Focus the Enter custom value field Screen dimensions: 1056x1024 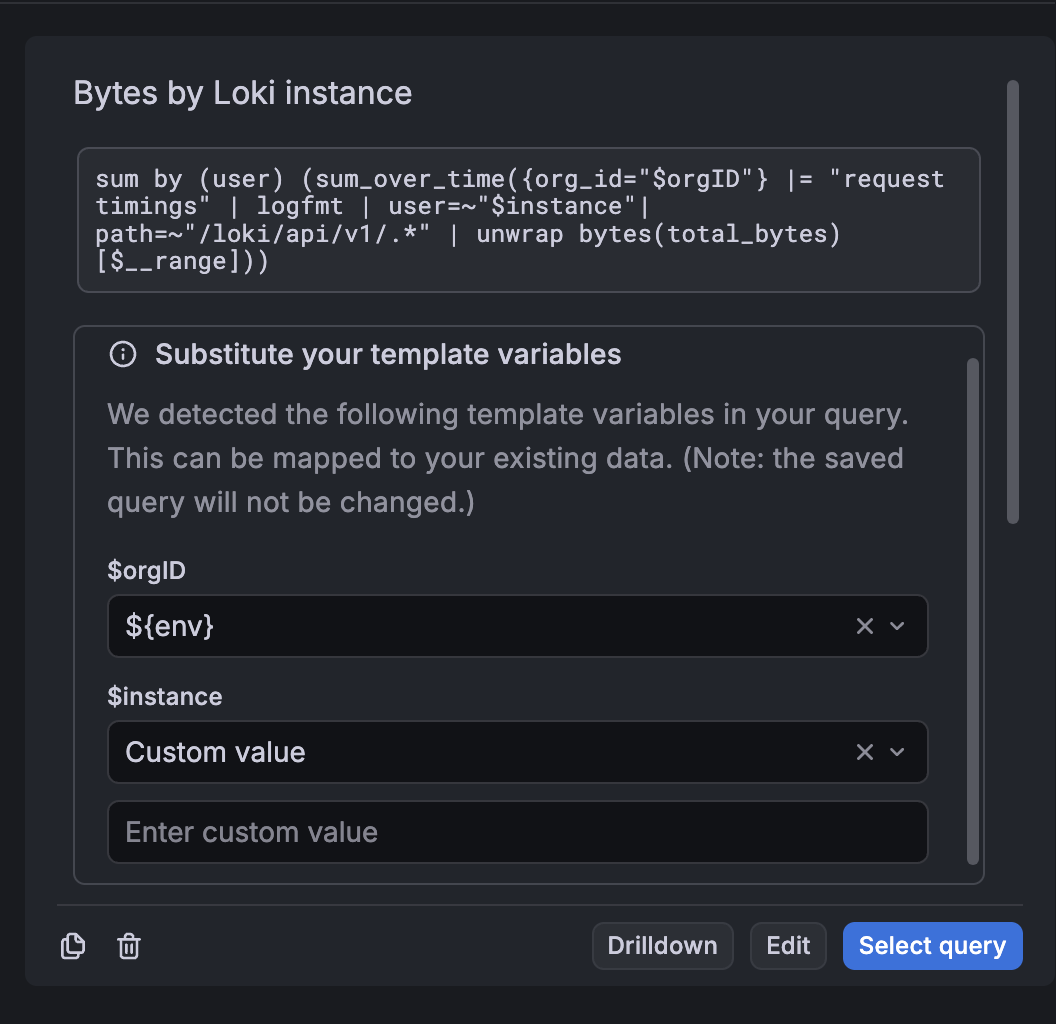click(x=517, y=832)
